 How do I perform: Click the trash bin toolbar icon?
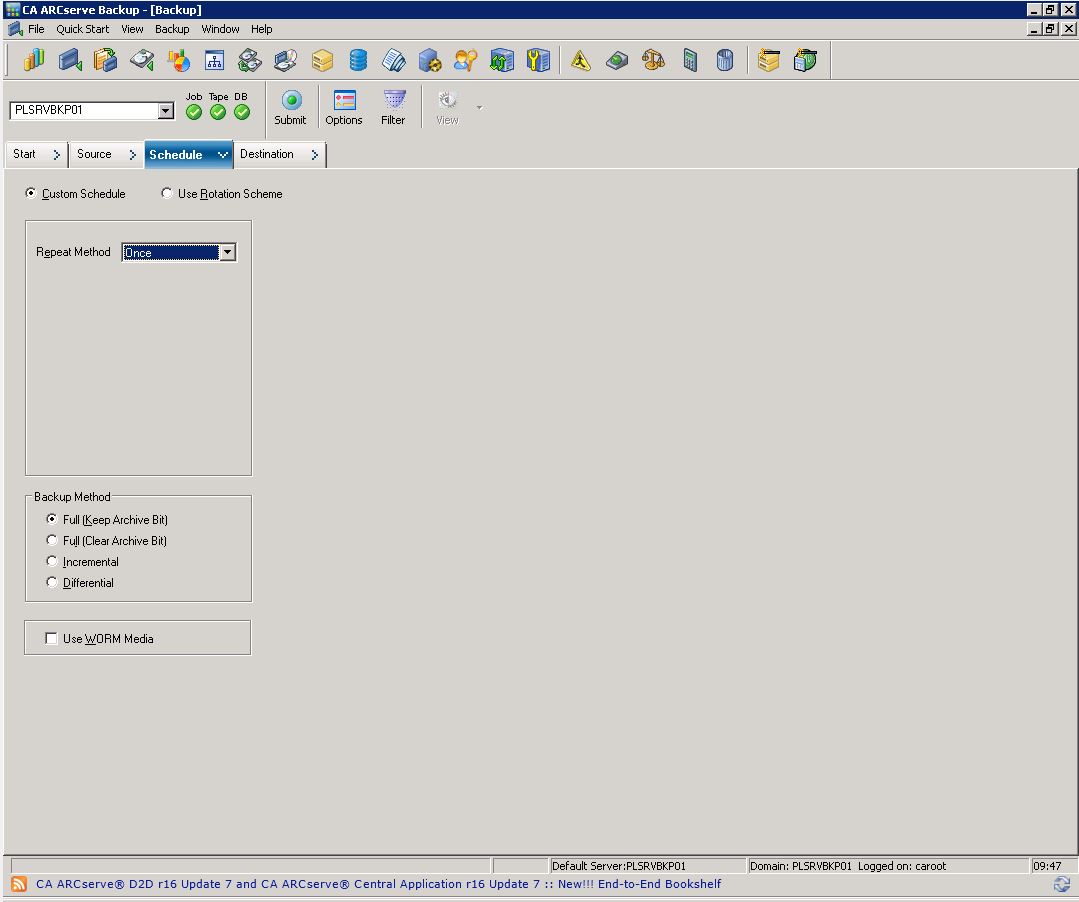pos(725,61)
